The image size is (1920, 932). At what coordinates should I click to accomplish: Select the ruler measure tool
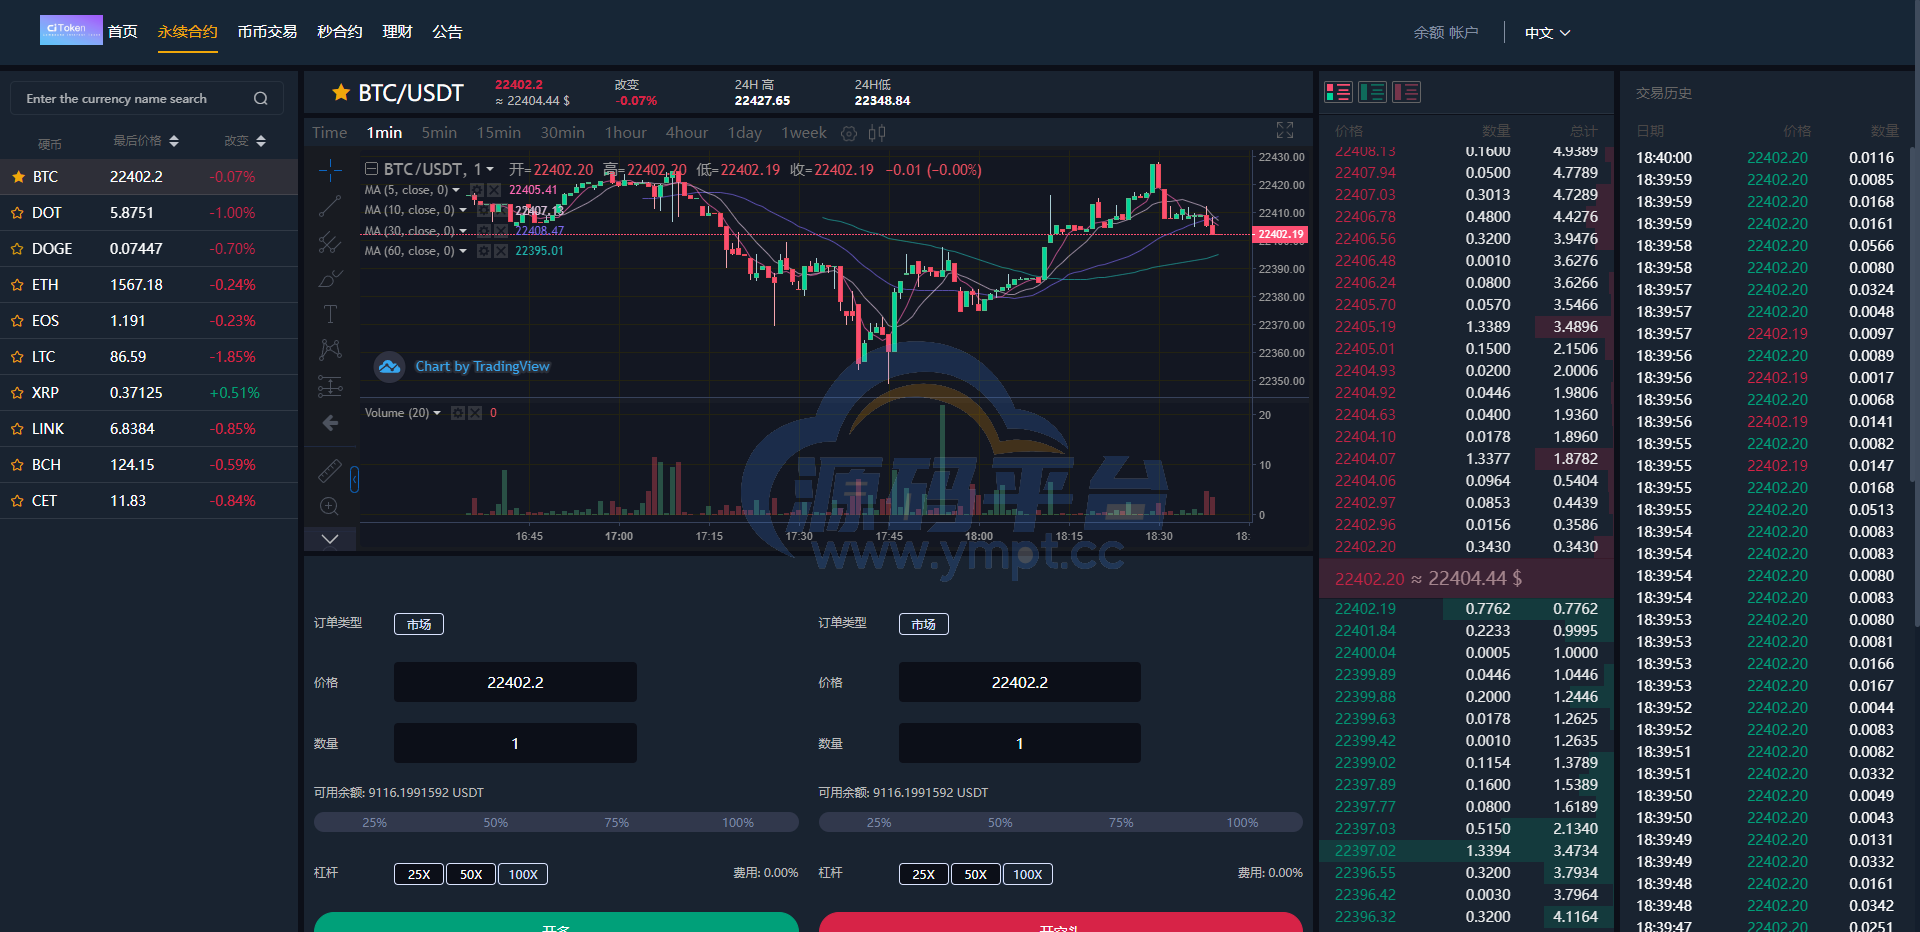pos(330,470)
